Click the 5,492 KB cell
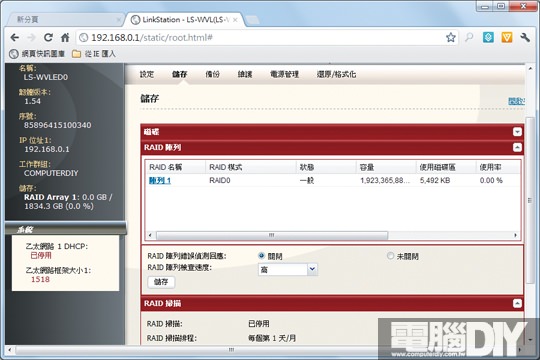The width and height of the screenshot is (540, 360). click(x=435, y=181)
